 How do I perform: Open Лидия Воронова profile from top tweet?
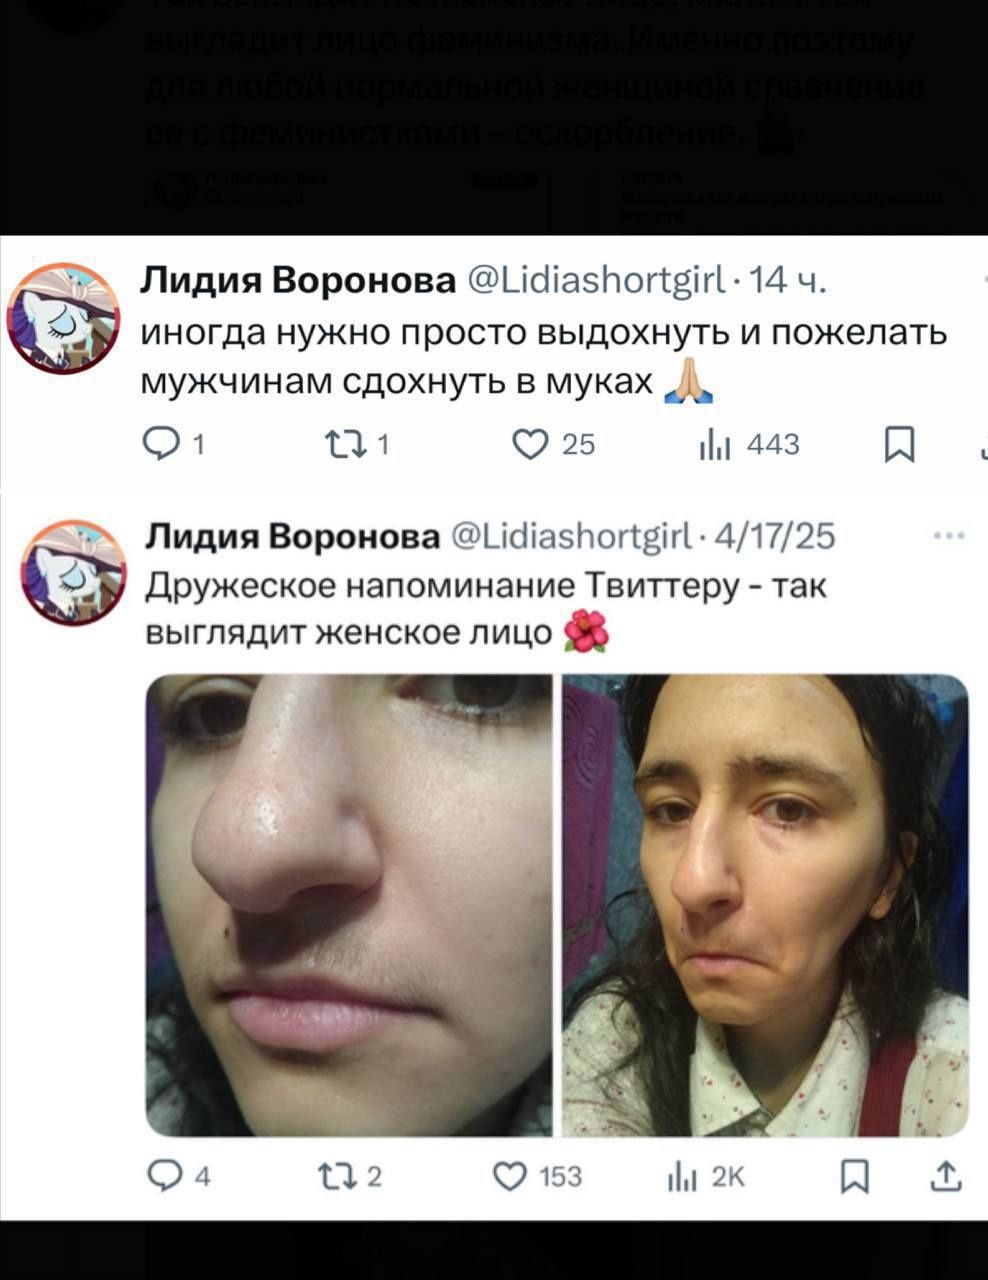[x=297, y=281]
